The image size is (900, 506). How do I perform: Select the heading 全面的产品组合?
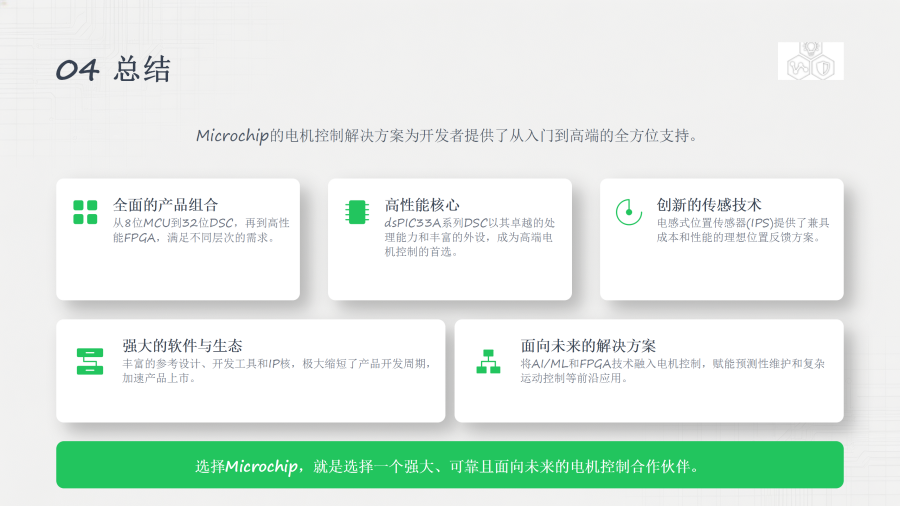(x=165, y=205)
